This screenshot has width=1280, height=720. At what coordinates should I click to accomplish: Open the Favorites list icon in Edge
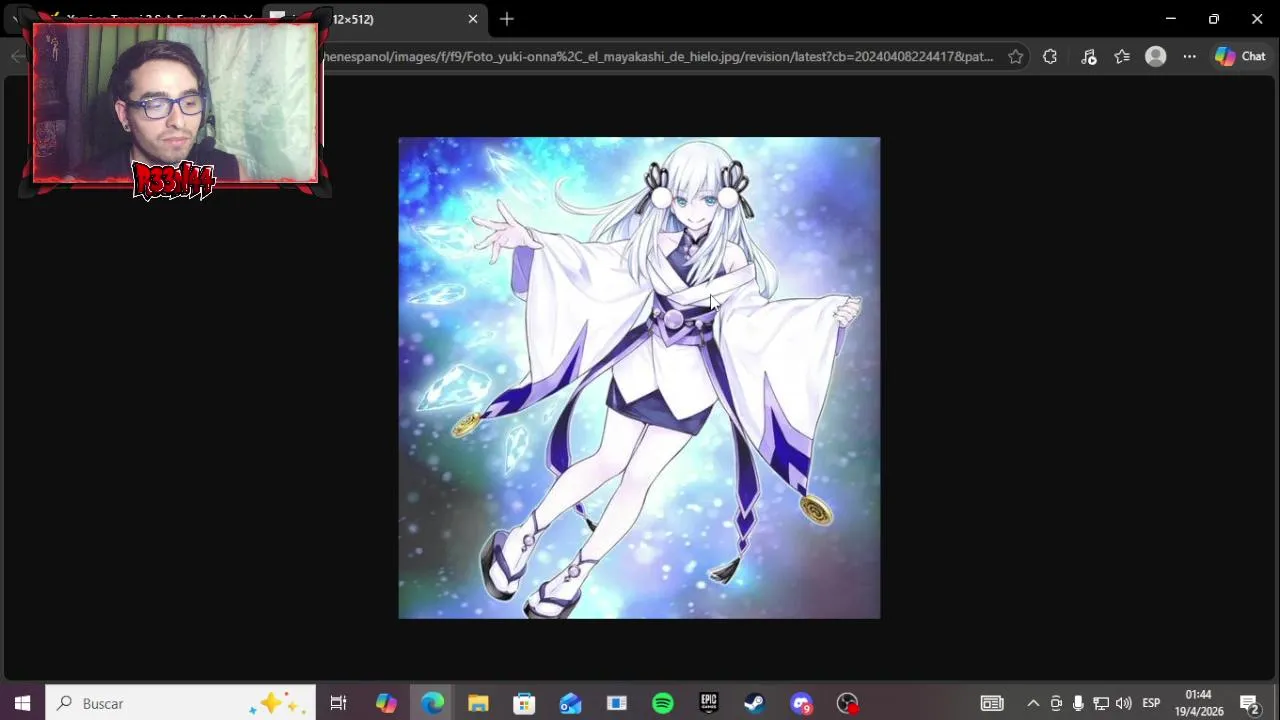pos(1122,57)
